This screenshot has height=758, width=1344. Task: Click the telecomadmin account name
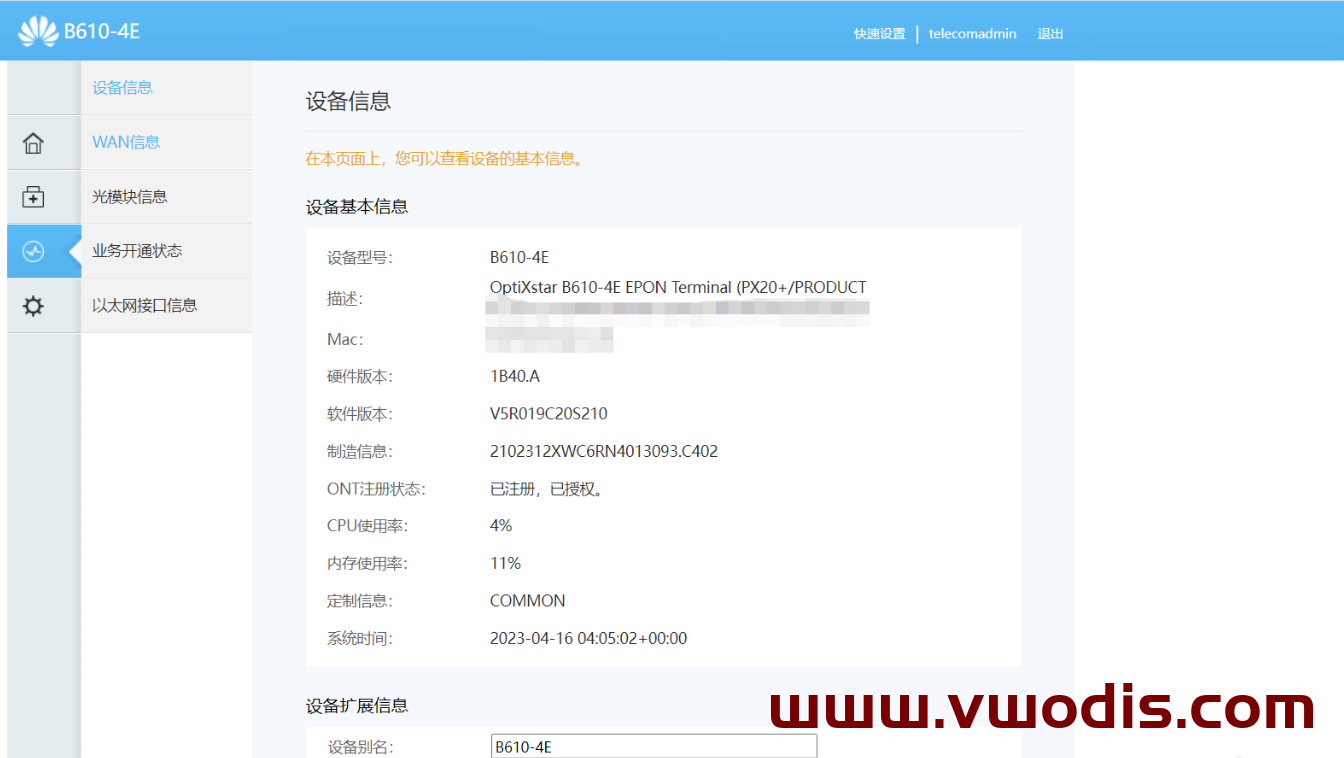click(x=972, y=33)
